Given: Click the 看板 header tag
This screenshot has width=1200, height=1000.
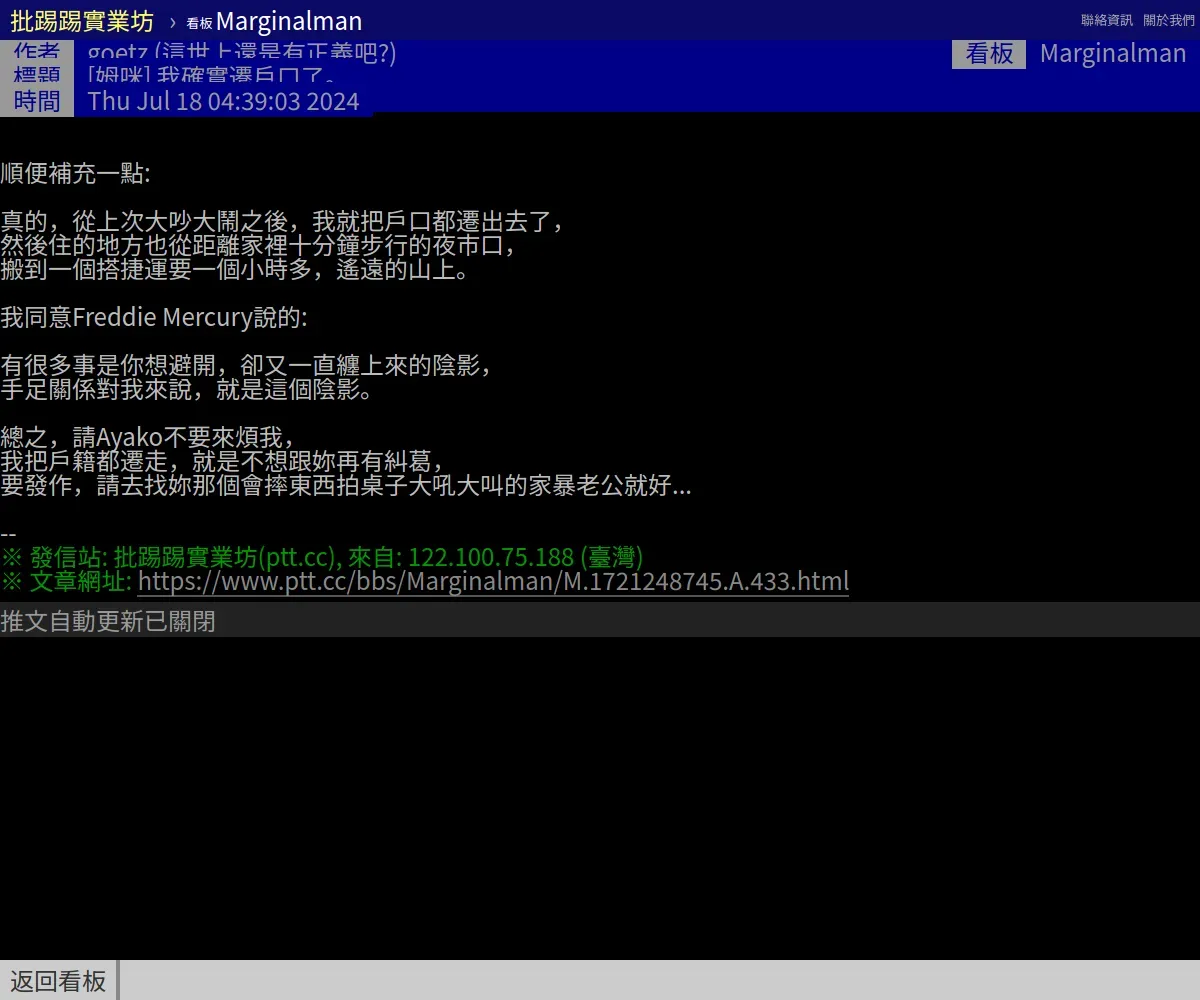Looking at the screenshot, I should [989, 54].
